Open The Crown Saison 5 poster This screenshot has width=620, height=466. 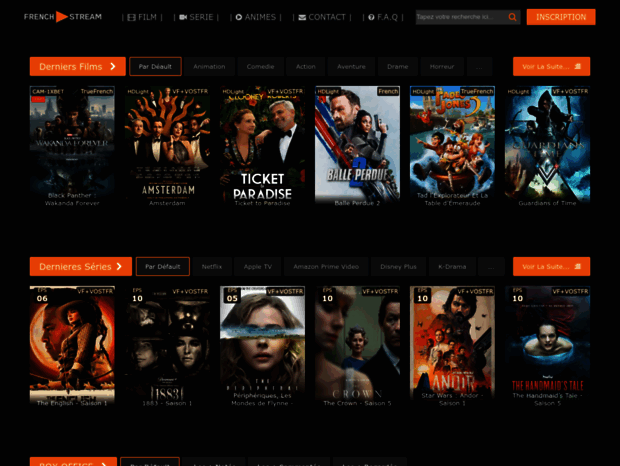point(358,345)
